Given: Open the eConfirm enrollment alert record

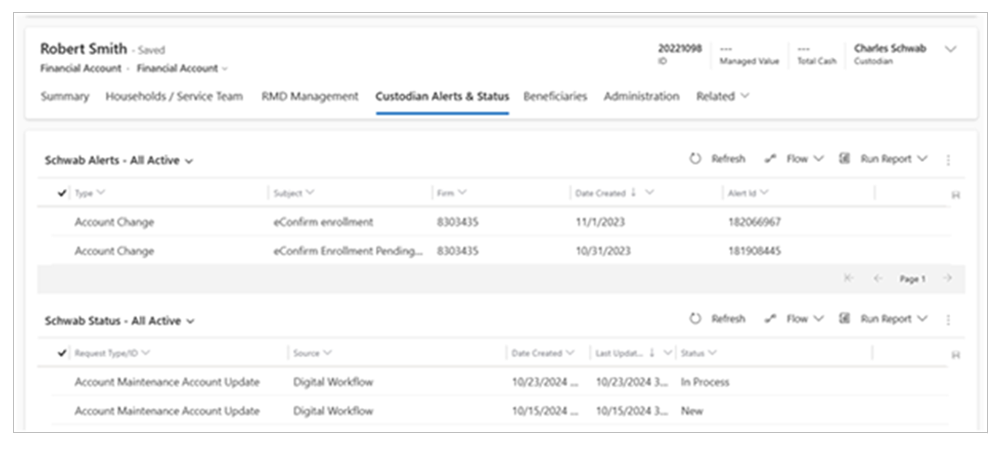Looking at the screenshot, I should pyautogui.click(x=322, y=222).
